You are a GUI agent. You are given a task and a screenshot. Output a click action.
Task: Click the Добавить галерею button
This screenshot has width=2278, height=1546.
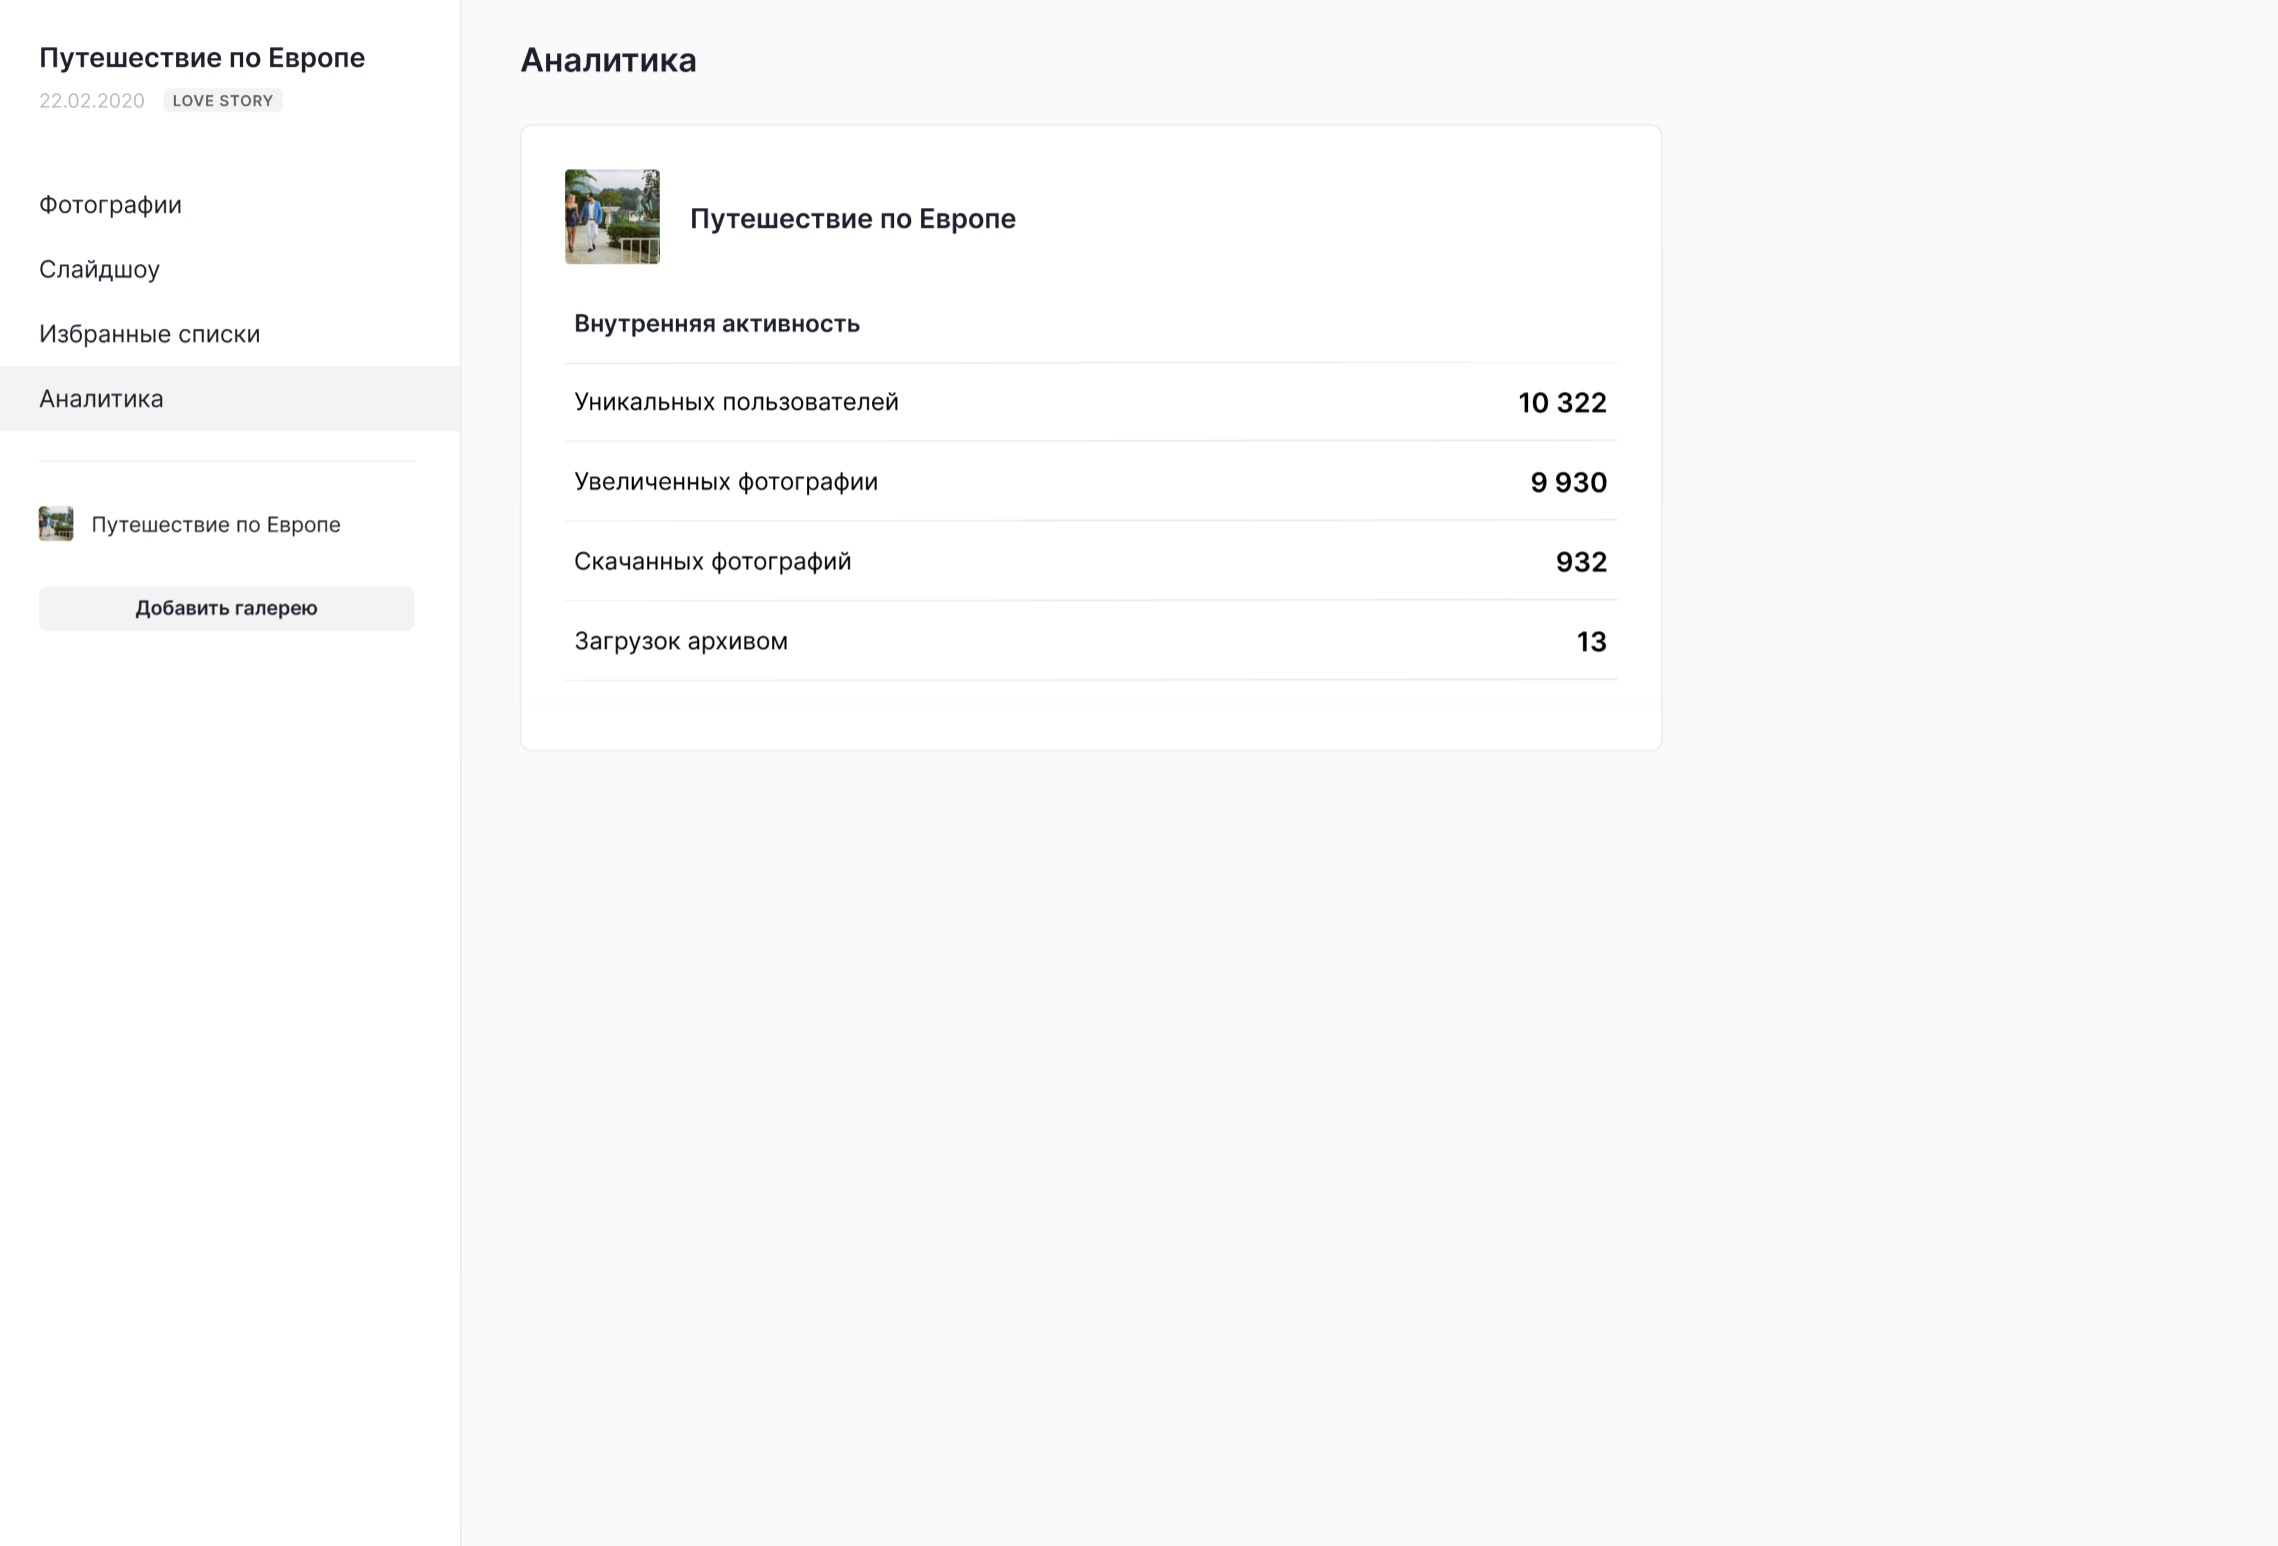(x=226, y=608)
